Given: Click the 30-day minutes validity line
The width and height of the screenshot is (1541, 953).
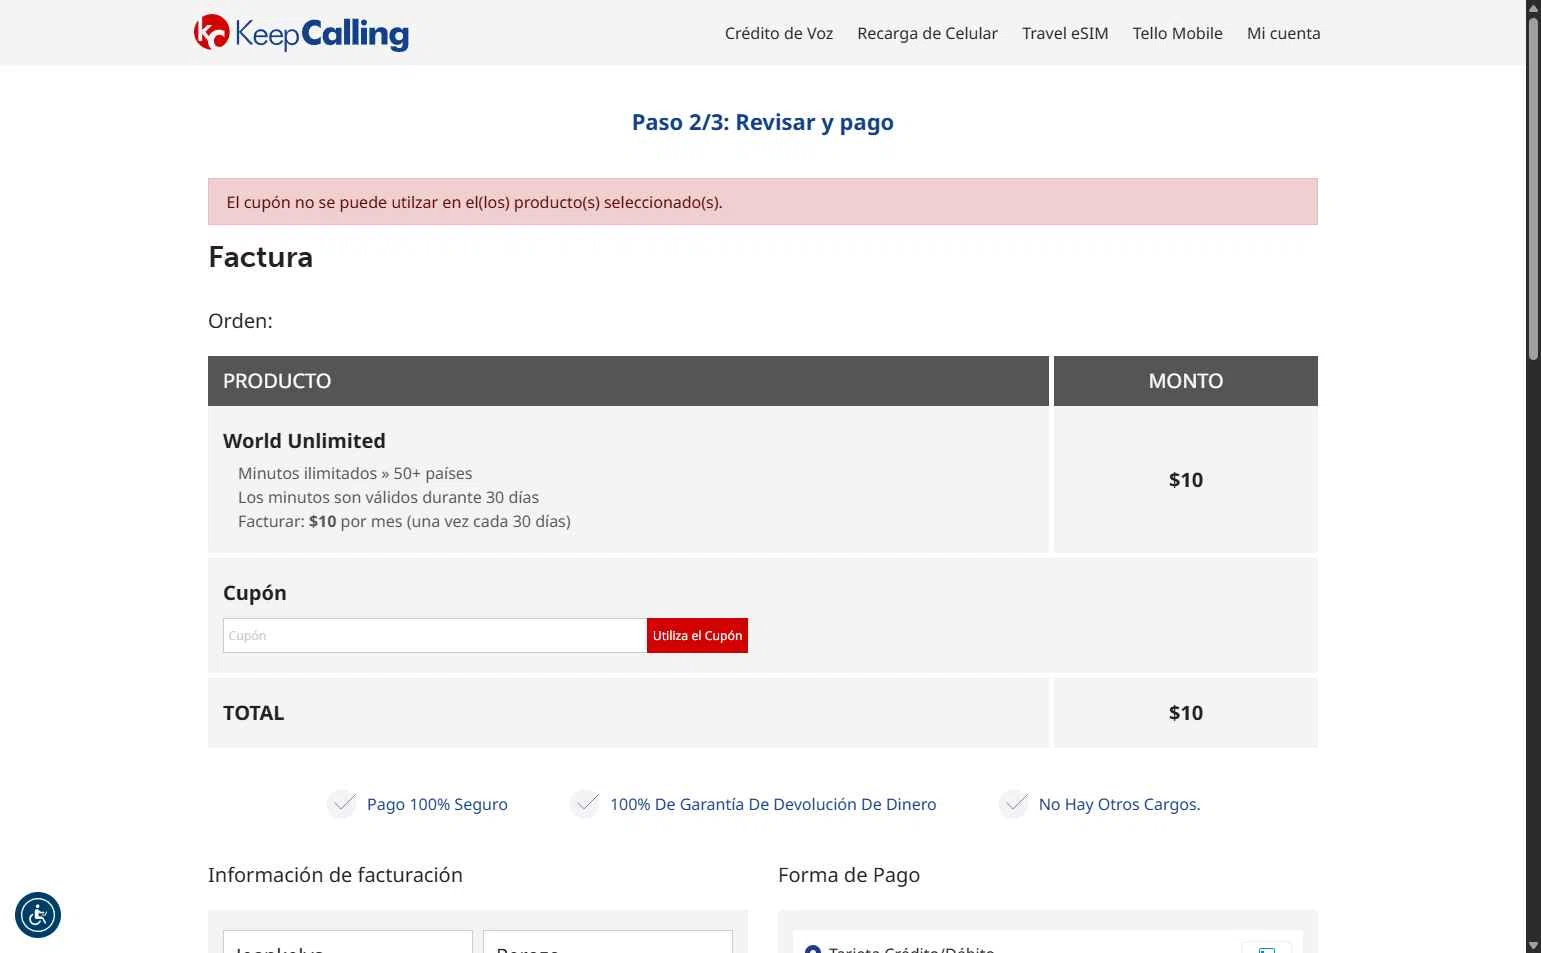Looking at the screenshot, I should 388,497.
